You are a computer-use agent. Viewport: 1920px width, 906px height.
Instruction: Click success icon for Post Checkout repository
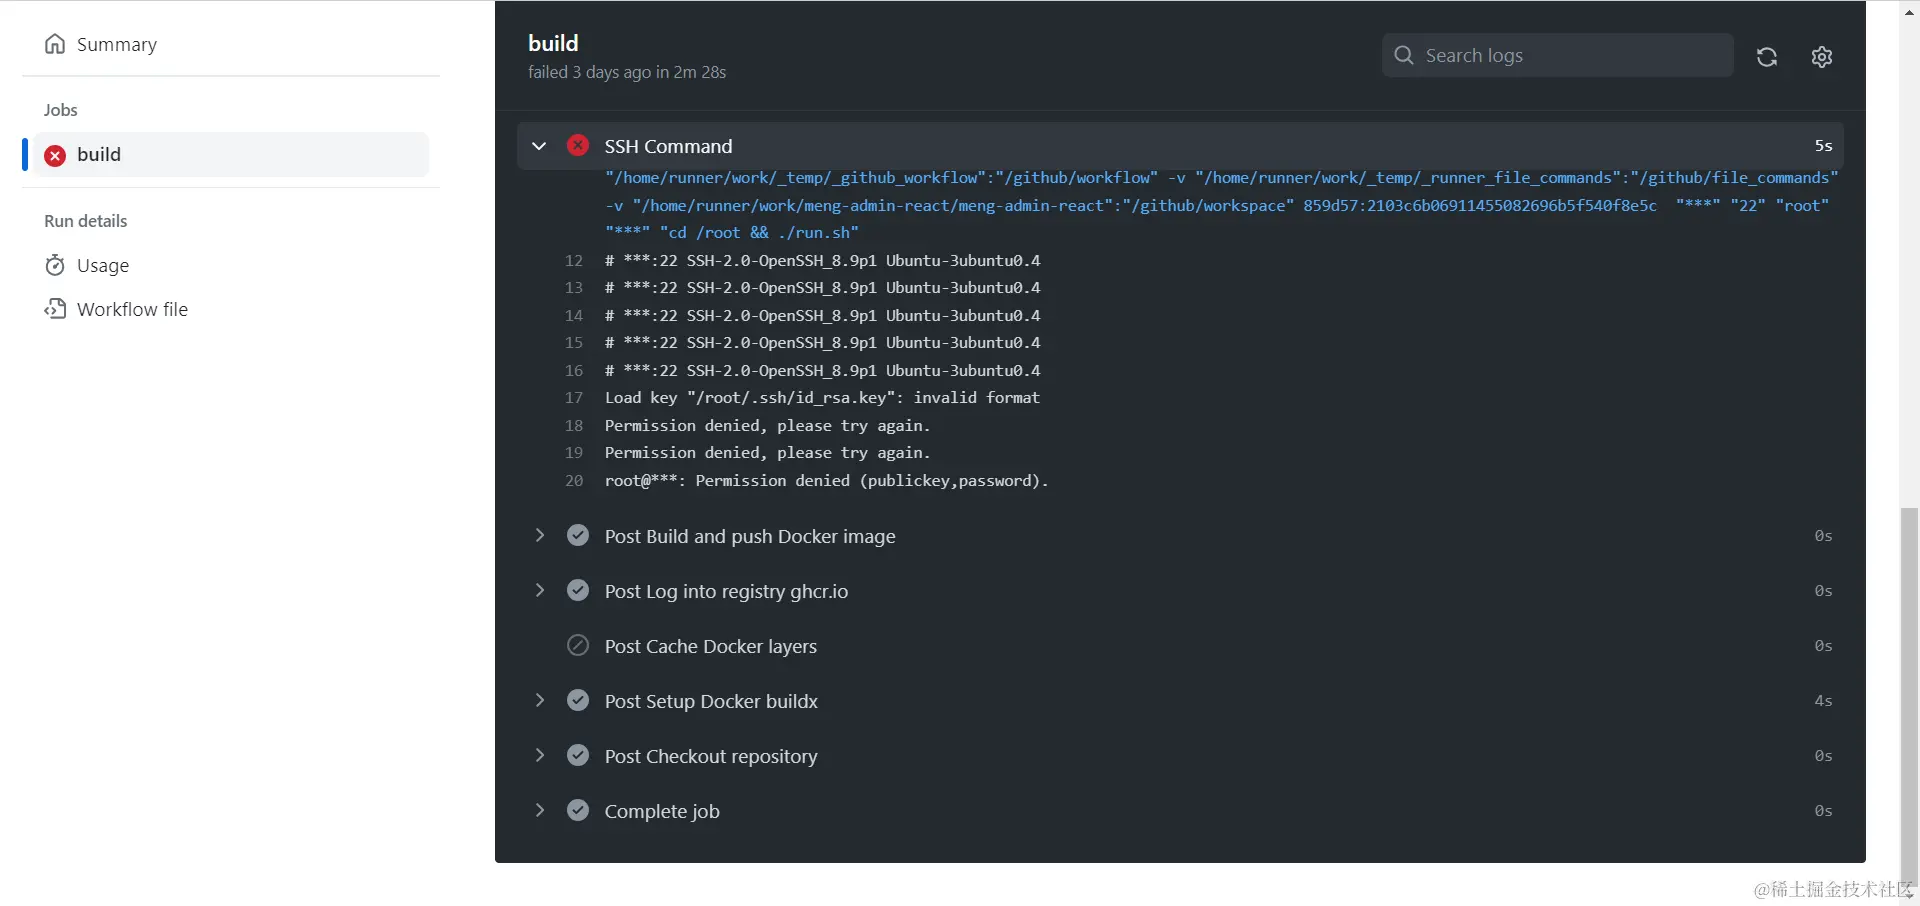tap(578, 755)
